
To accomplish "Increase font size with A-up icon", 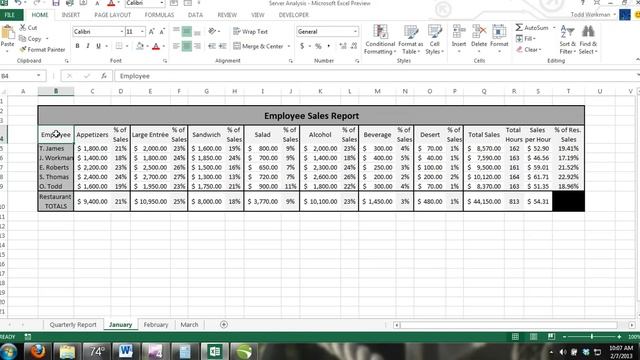I will pyautogui.click(x=152, y=31).
